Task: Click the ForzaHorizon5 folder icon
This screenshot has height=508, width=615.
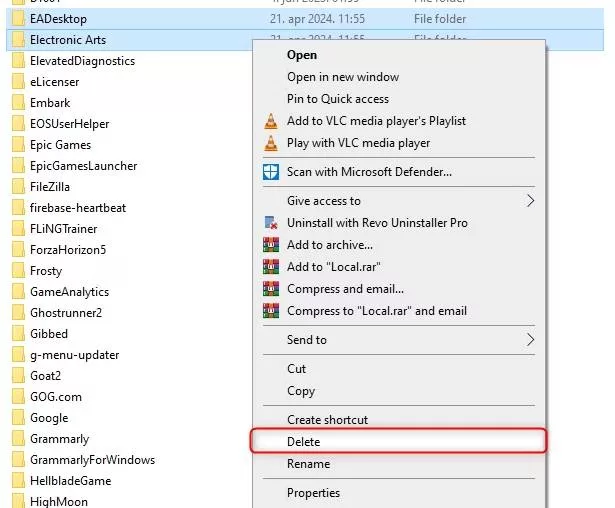Action: 18,249
